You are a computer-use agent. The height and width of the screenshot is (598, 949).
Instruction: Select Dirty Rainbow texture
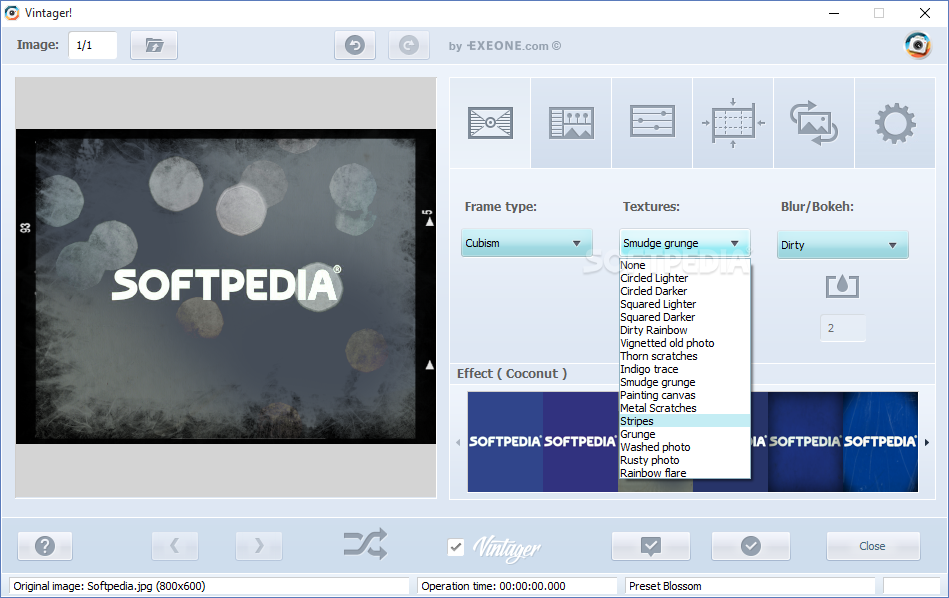coord(685,330)
